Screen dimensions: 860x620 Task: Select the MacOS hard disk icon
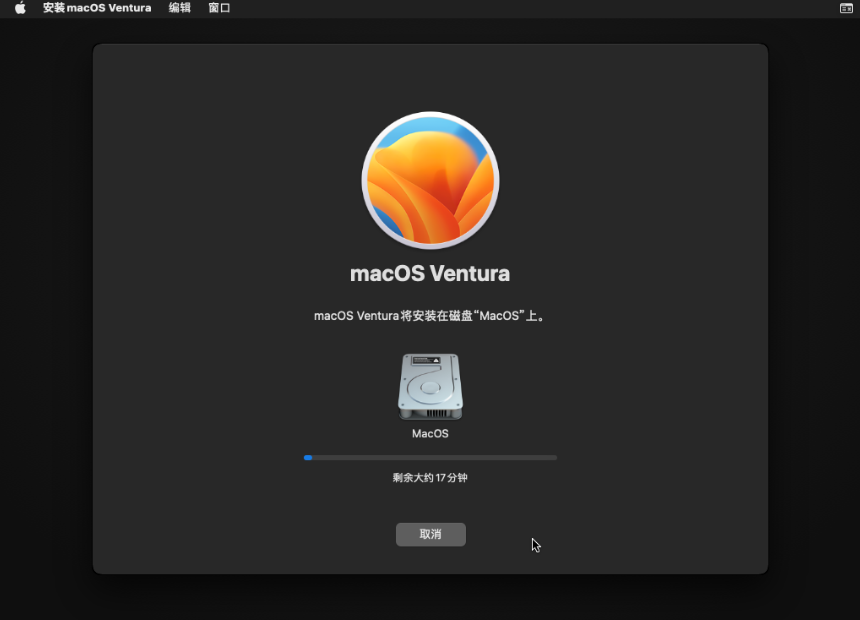(430, 386)
